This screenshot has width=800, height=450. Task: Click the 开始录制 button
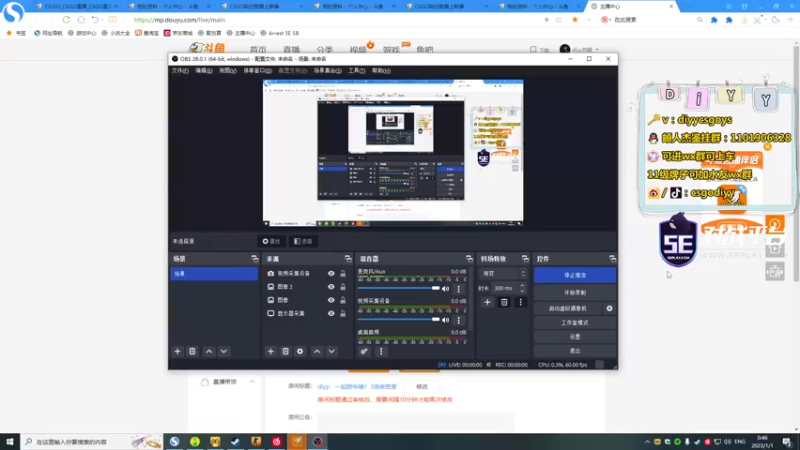[x=575, y=292]
